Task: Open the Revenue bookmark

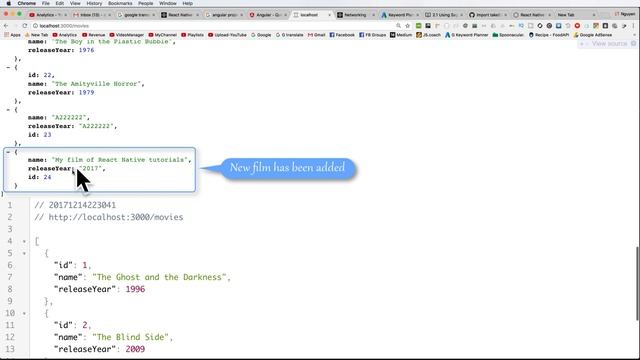Action: (93, 35)
